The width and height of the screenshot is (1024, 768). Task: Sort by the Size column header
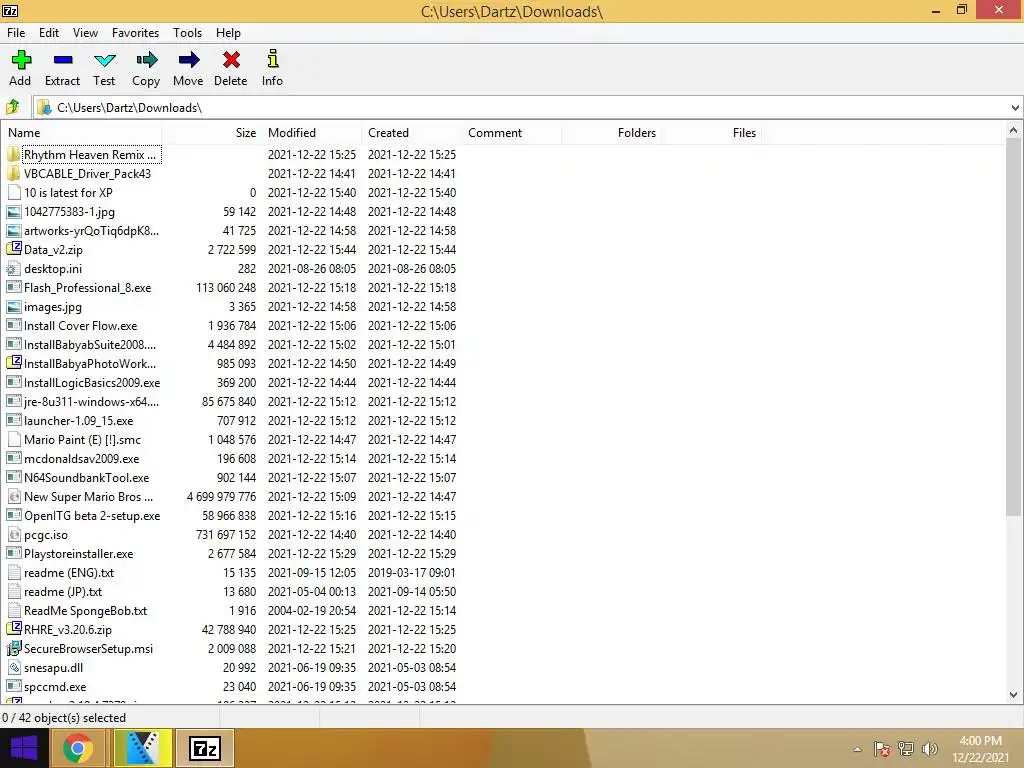click(x=212, y=133)
